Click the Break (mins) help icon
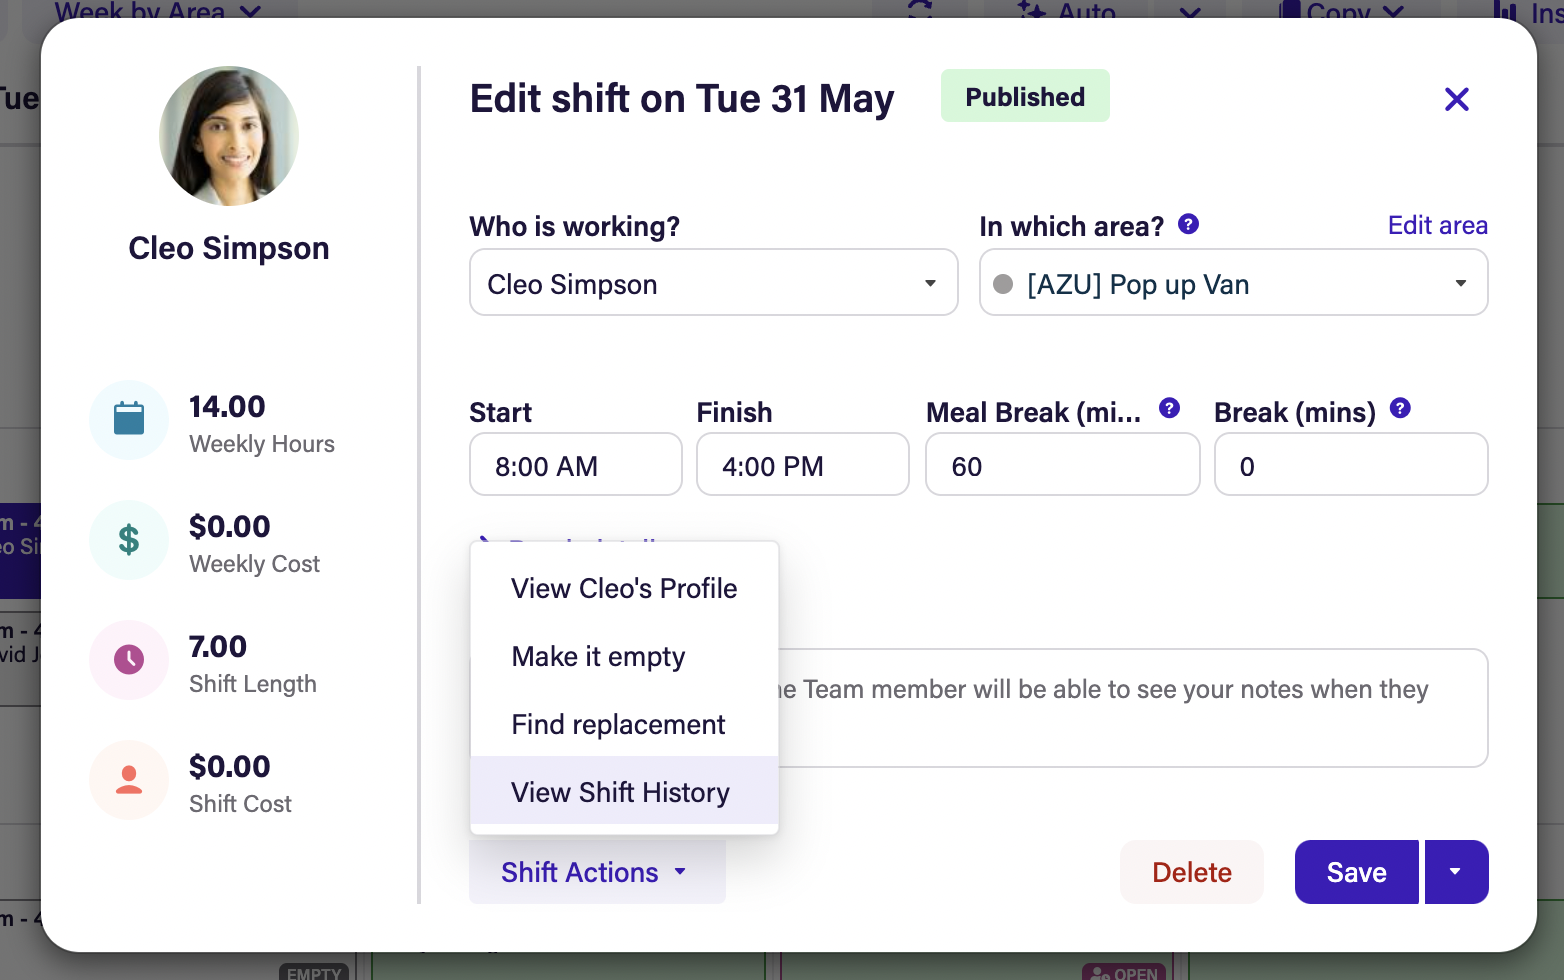The width and height of the screenshot is (1564, 980). tap(1400, 408)
